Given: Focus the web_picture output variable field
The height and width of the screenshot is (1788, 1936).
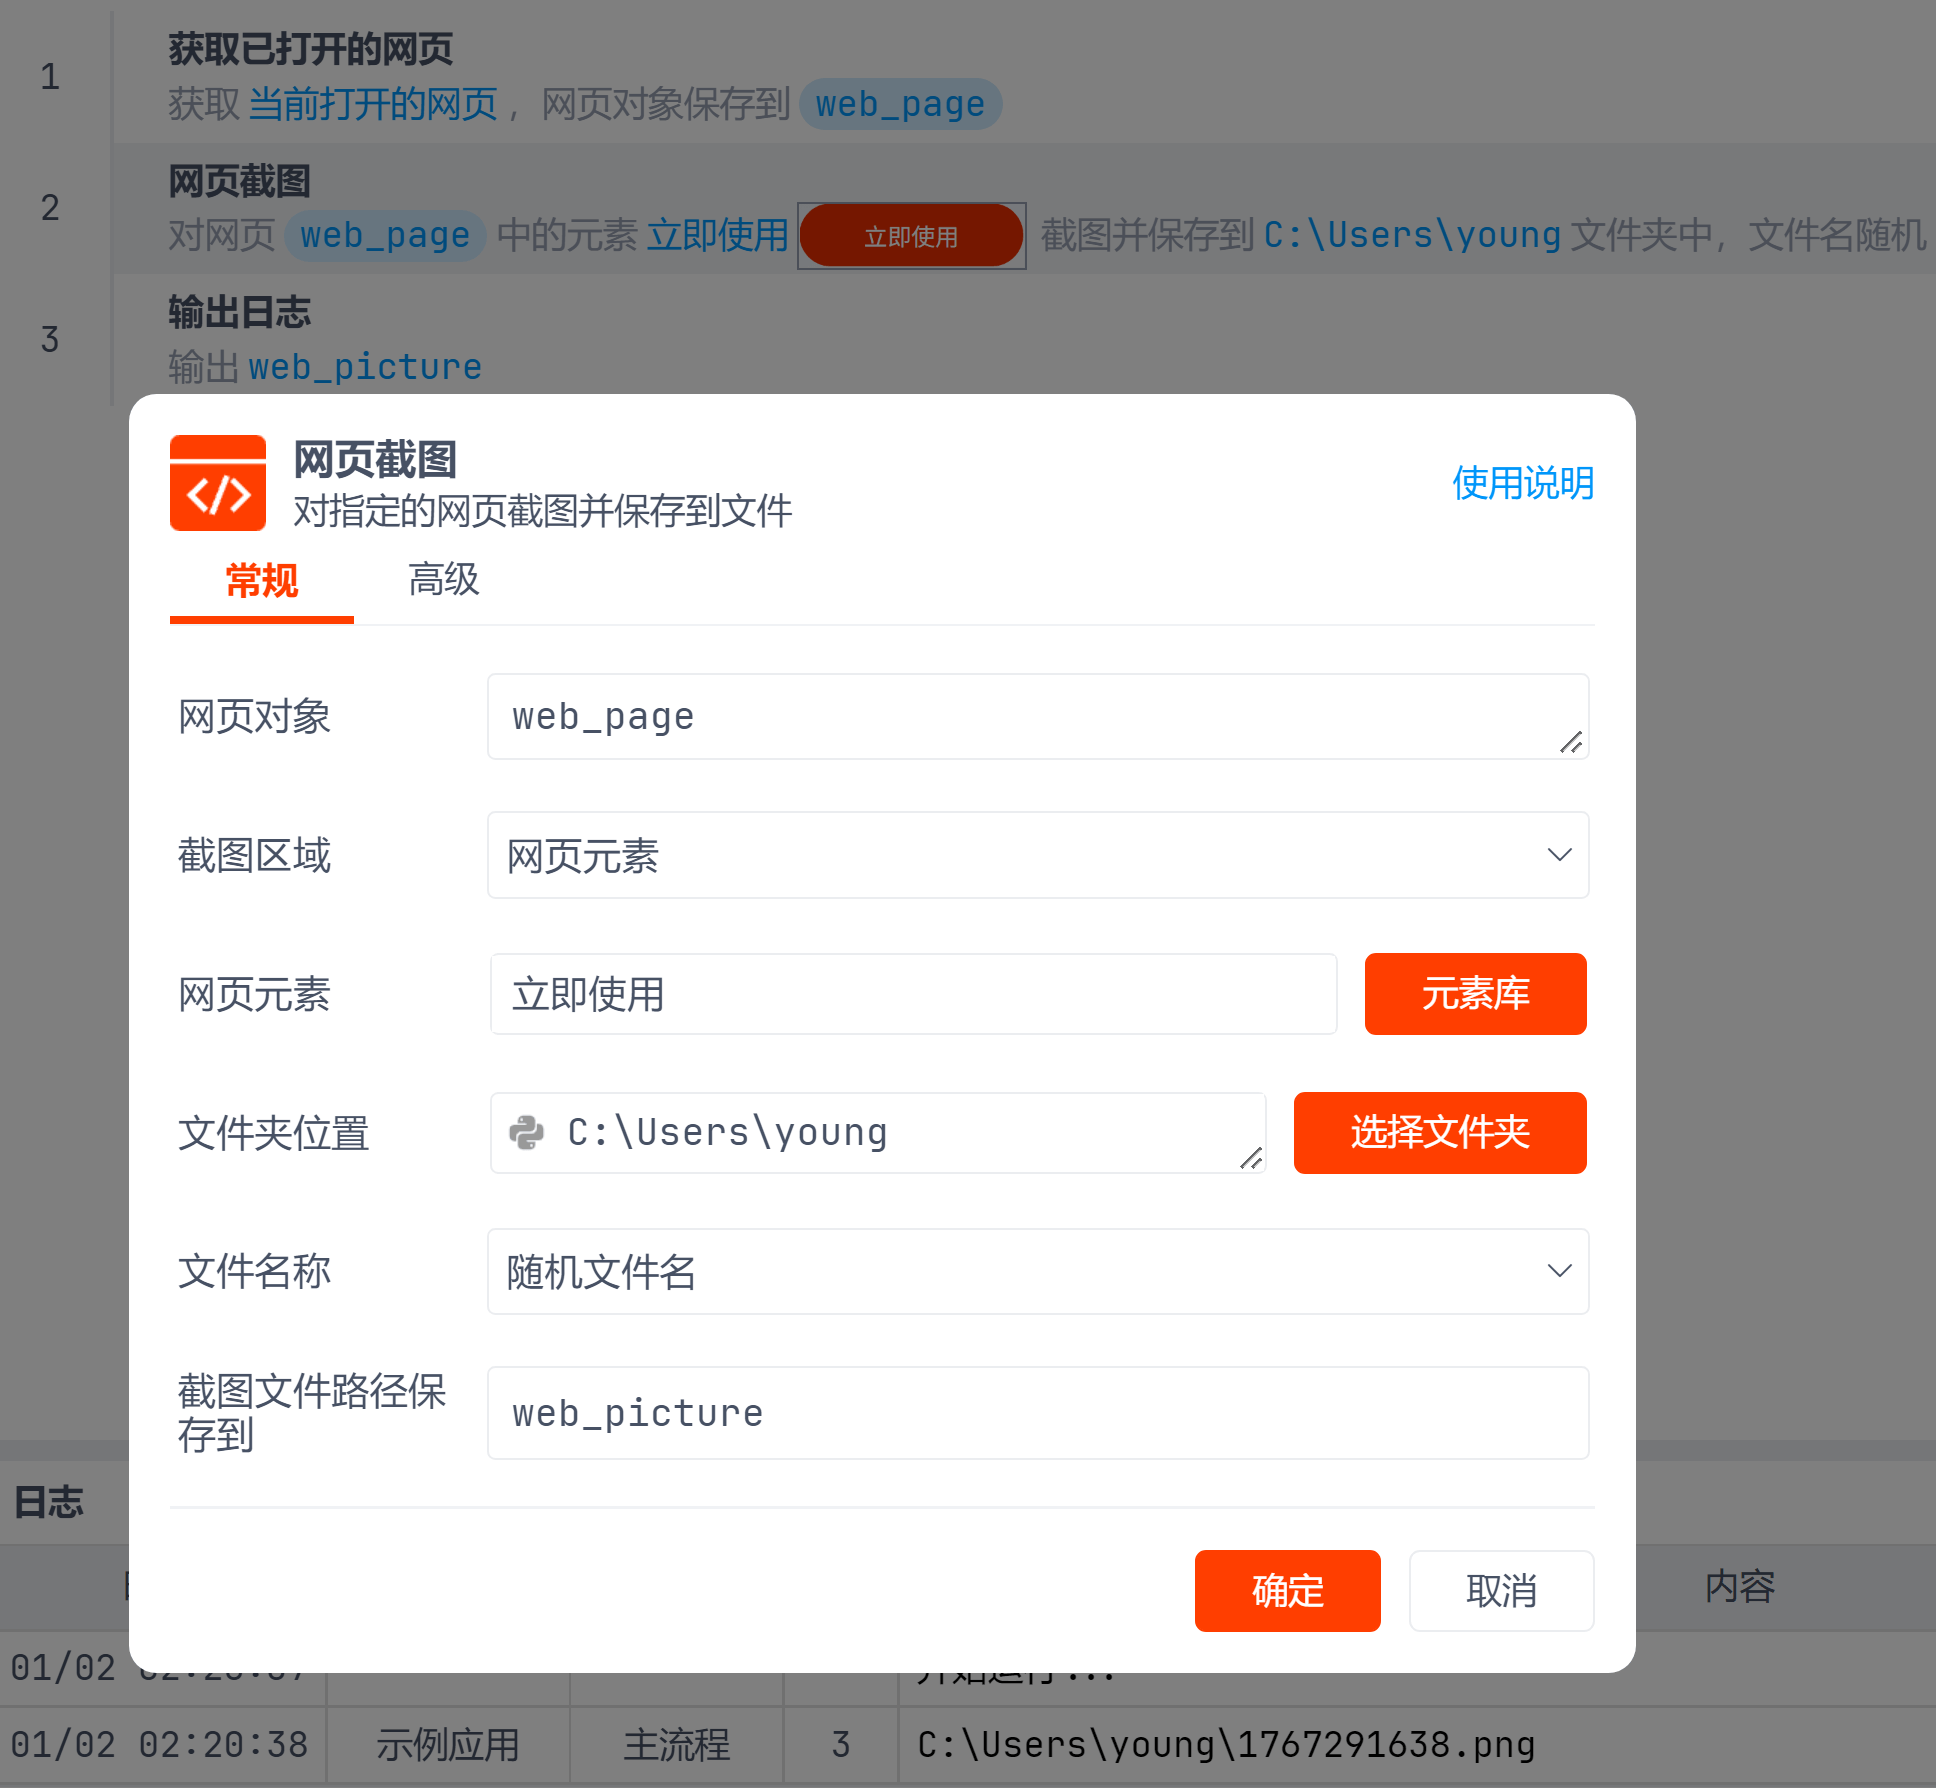Looking at the screenshot, I should coord(1036,1413).
